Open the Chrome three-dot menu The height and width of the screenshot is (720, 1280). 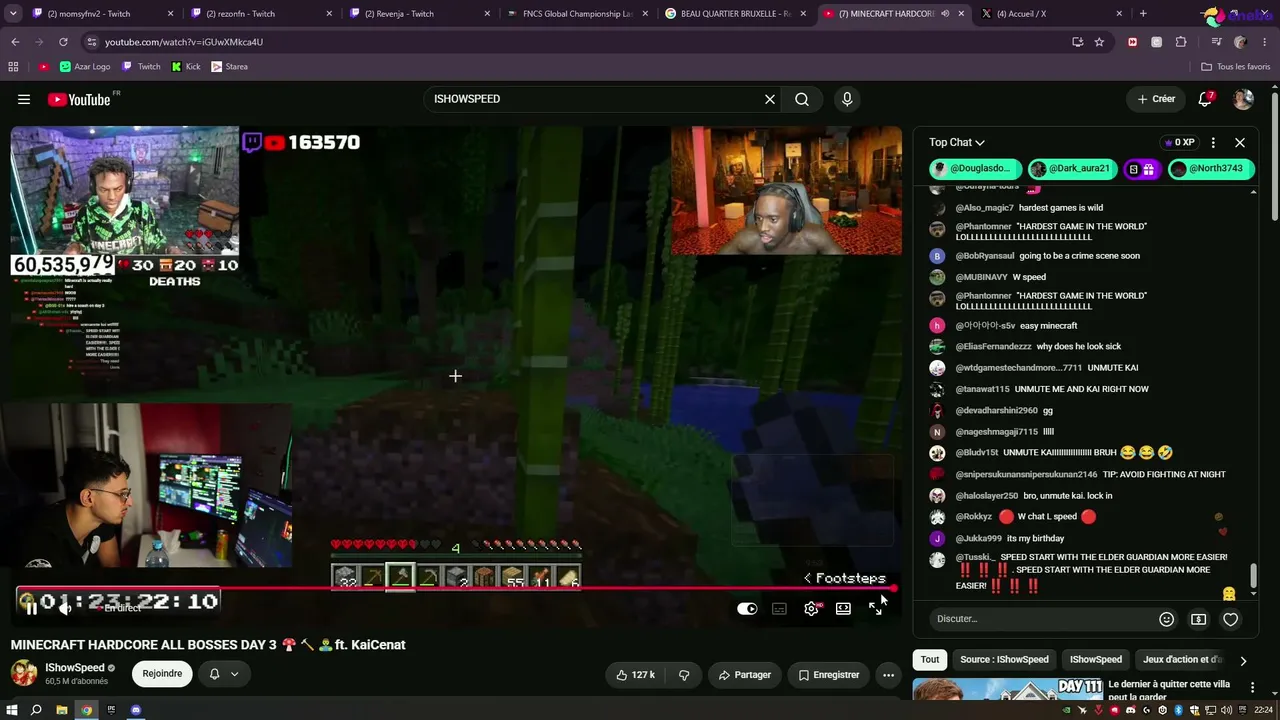pyautogui.click(x=1264, y=42)
